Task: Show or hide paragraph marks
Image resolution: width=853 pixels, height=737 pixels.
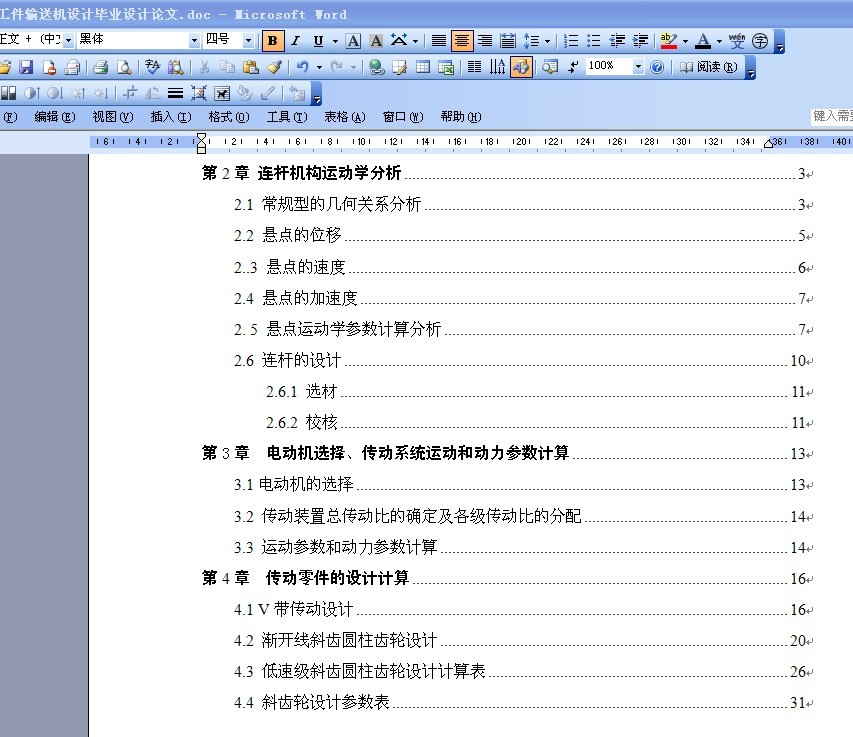Action: [573, 67]
